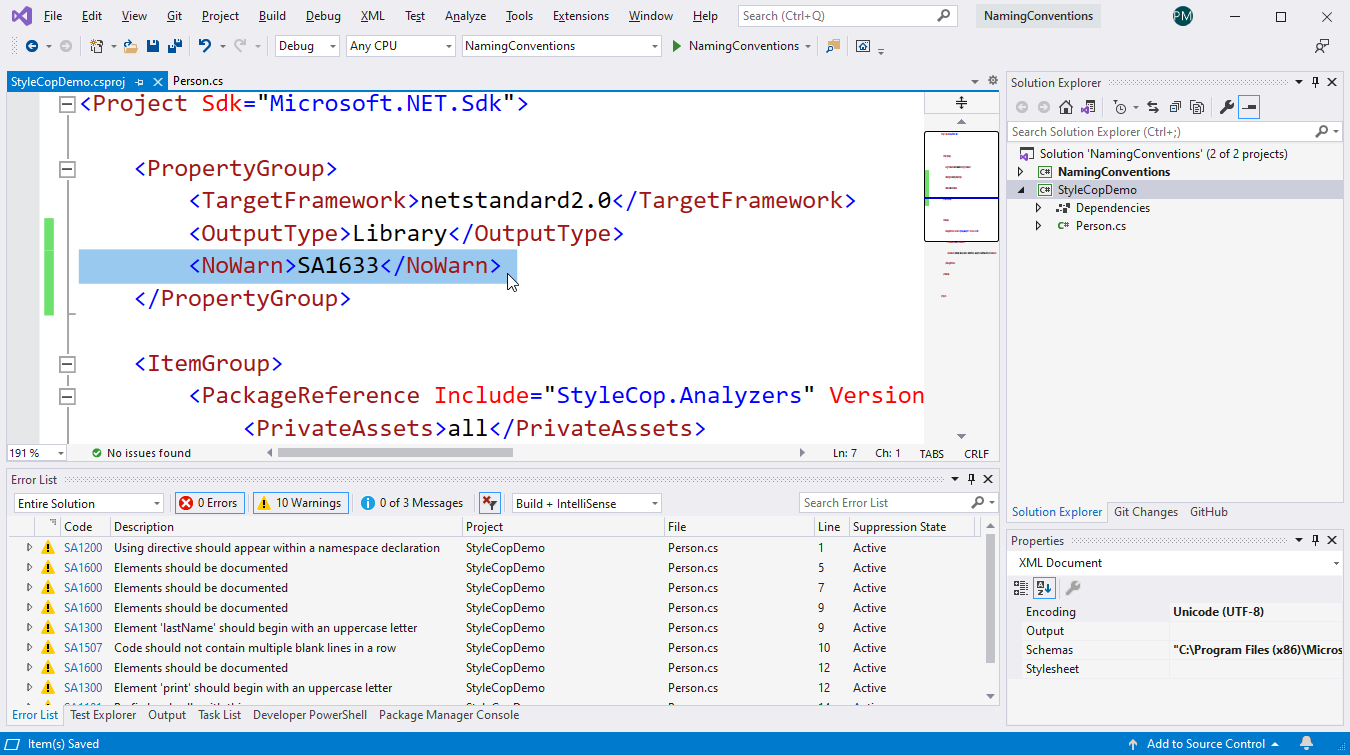Click the Categorized icon in Properties panel
Image resolution: width=1350 pixels, height=755 pixels.
pos(1023,588)
